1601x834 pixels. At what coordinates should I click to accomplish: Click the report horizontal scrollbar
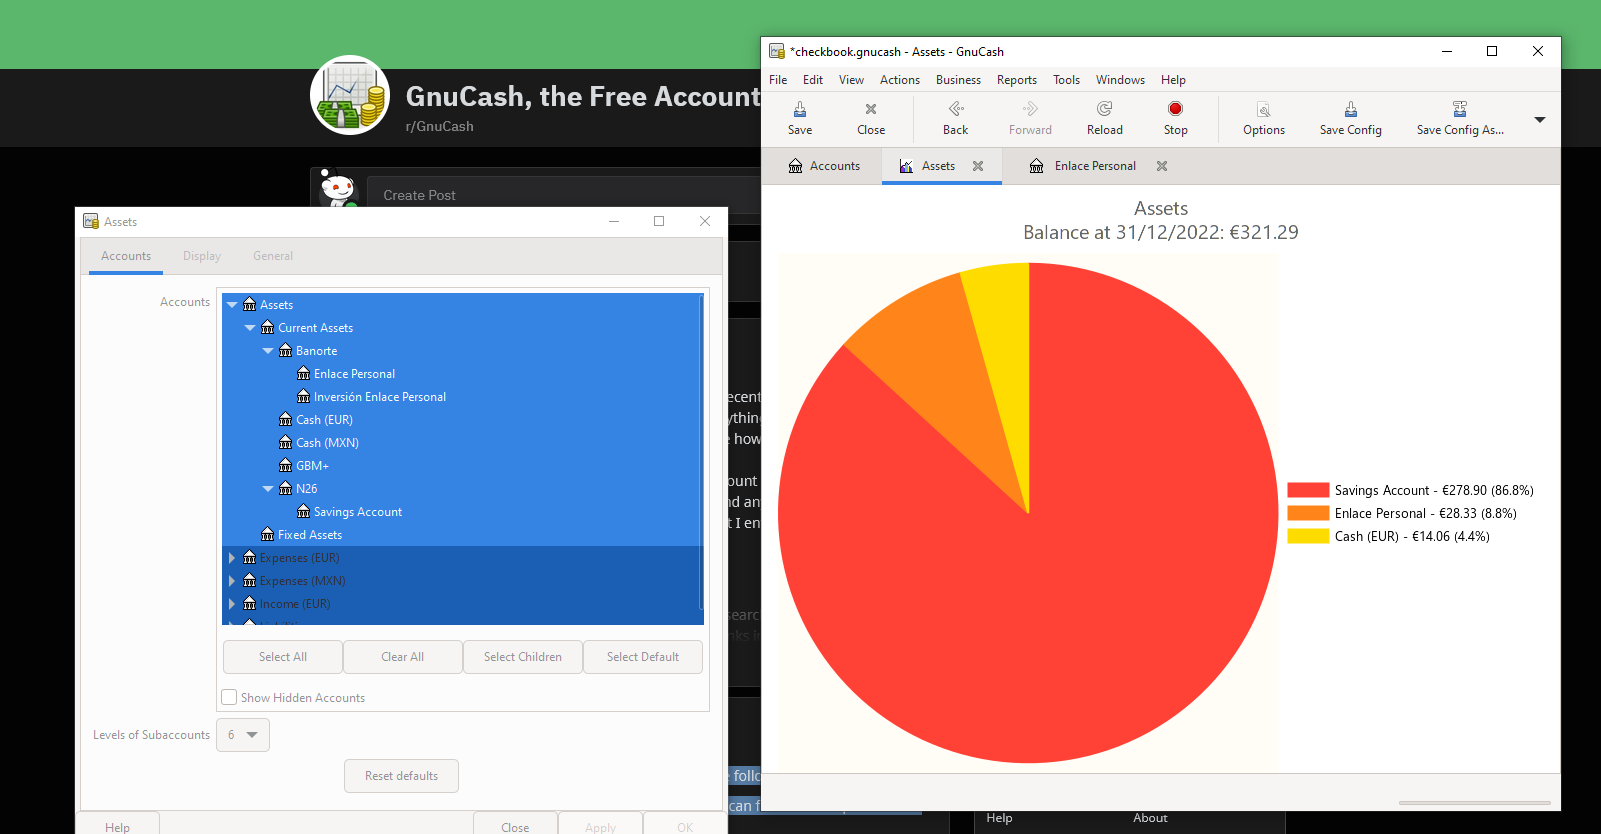(1474, 802)
